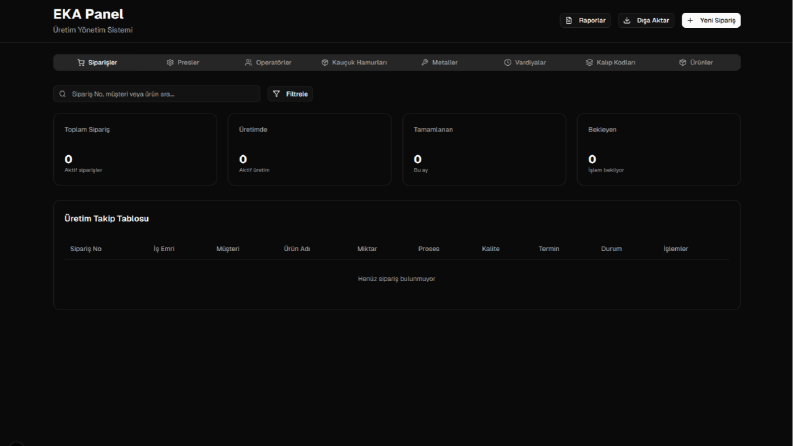Image resolution: width=793 pixels, height=446 pixels.
Task: Switch to the Vardiyalar tab
Action: (525, 63)
